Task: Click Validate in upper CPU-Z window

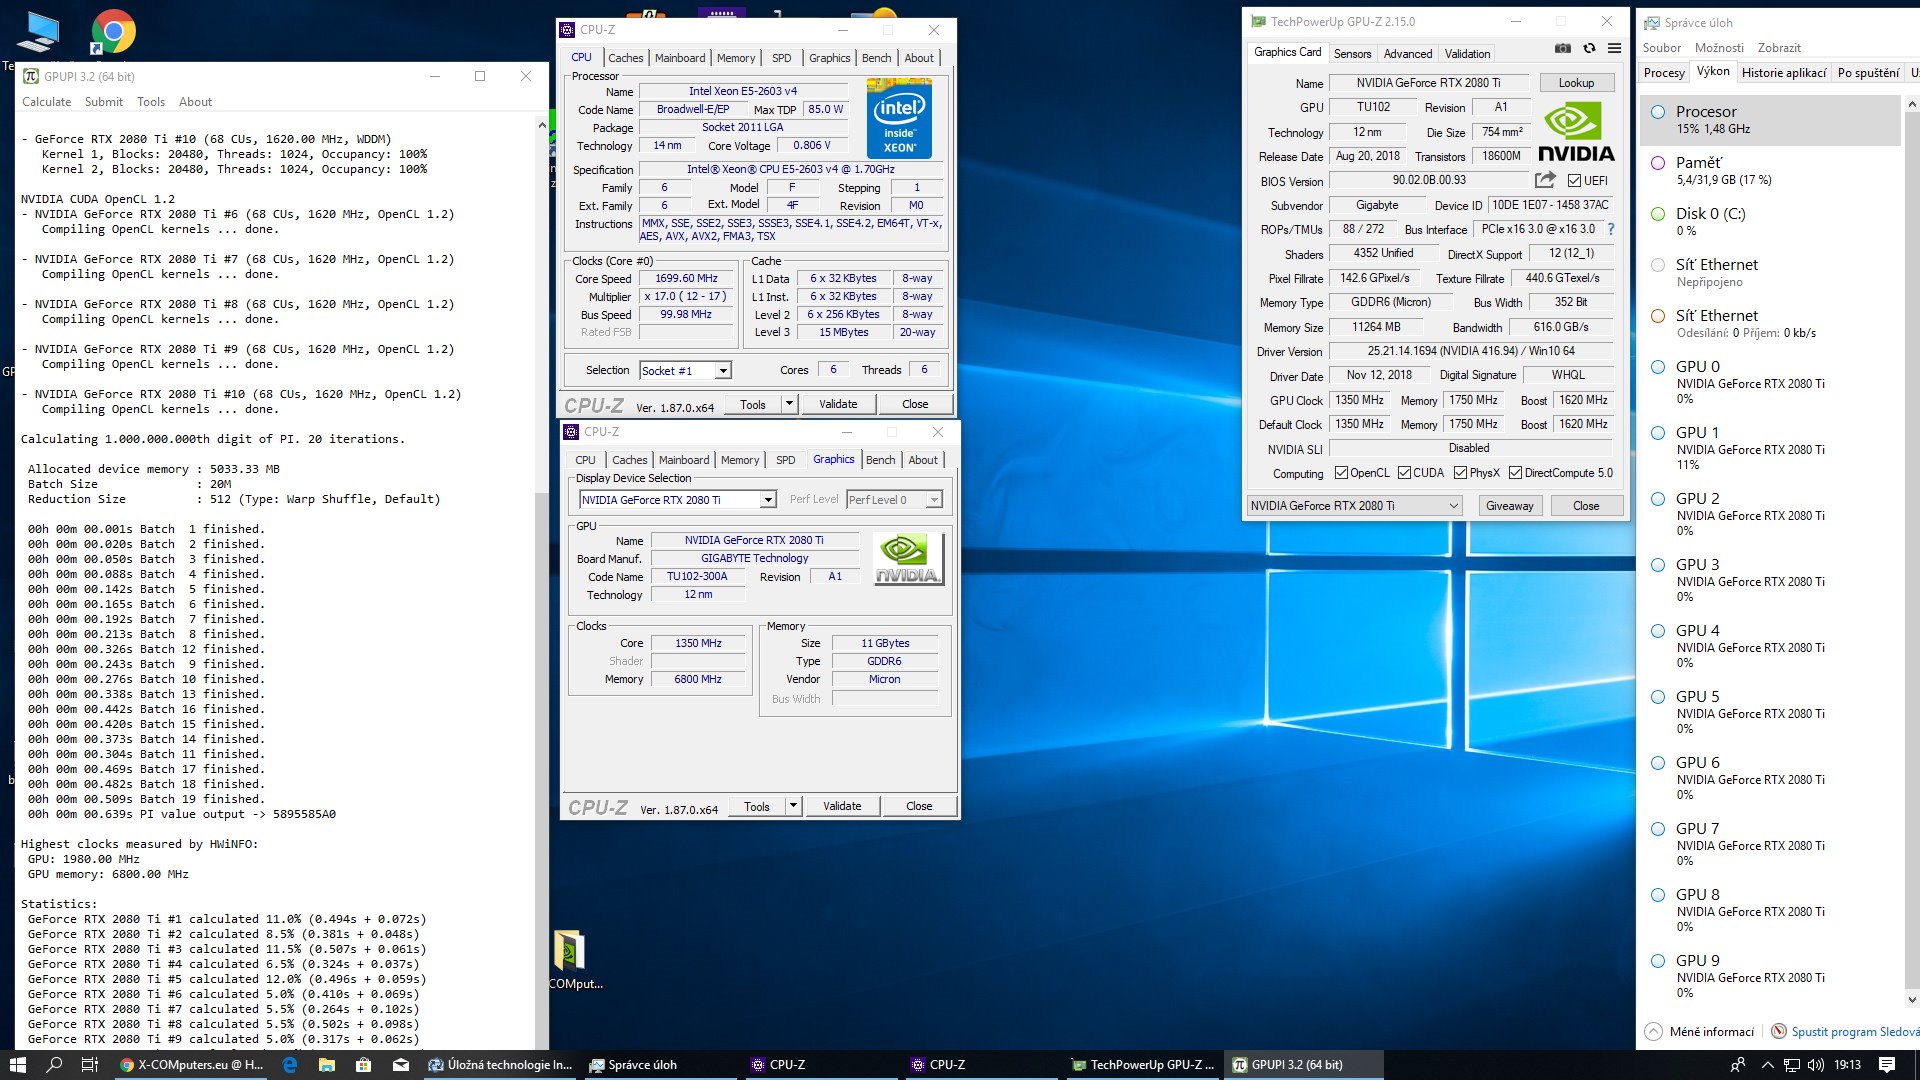Action: [838, 404]
